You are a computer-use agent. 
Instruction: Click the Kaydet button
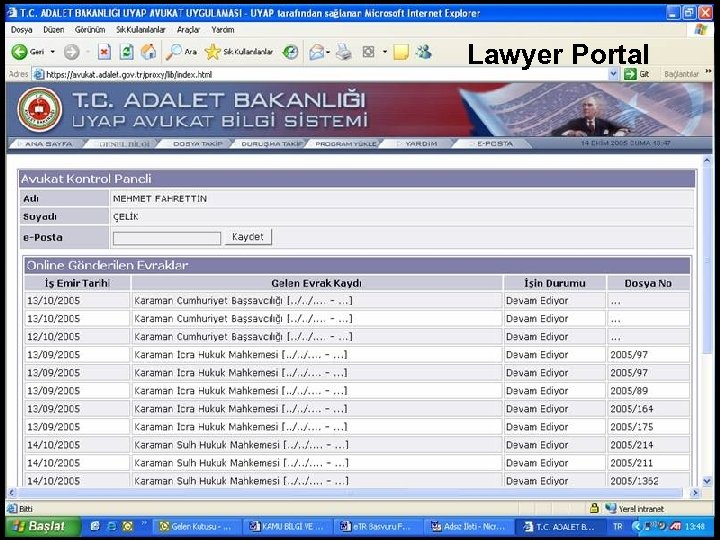(248, 237)
